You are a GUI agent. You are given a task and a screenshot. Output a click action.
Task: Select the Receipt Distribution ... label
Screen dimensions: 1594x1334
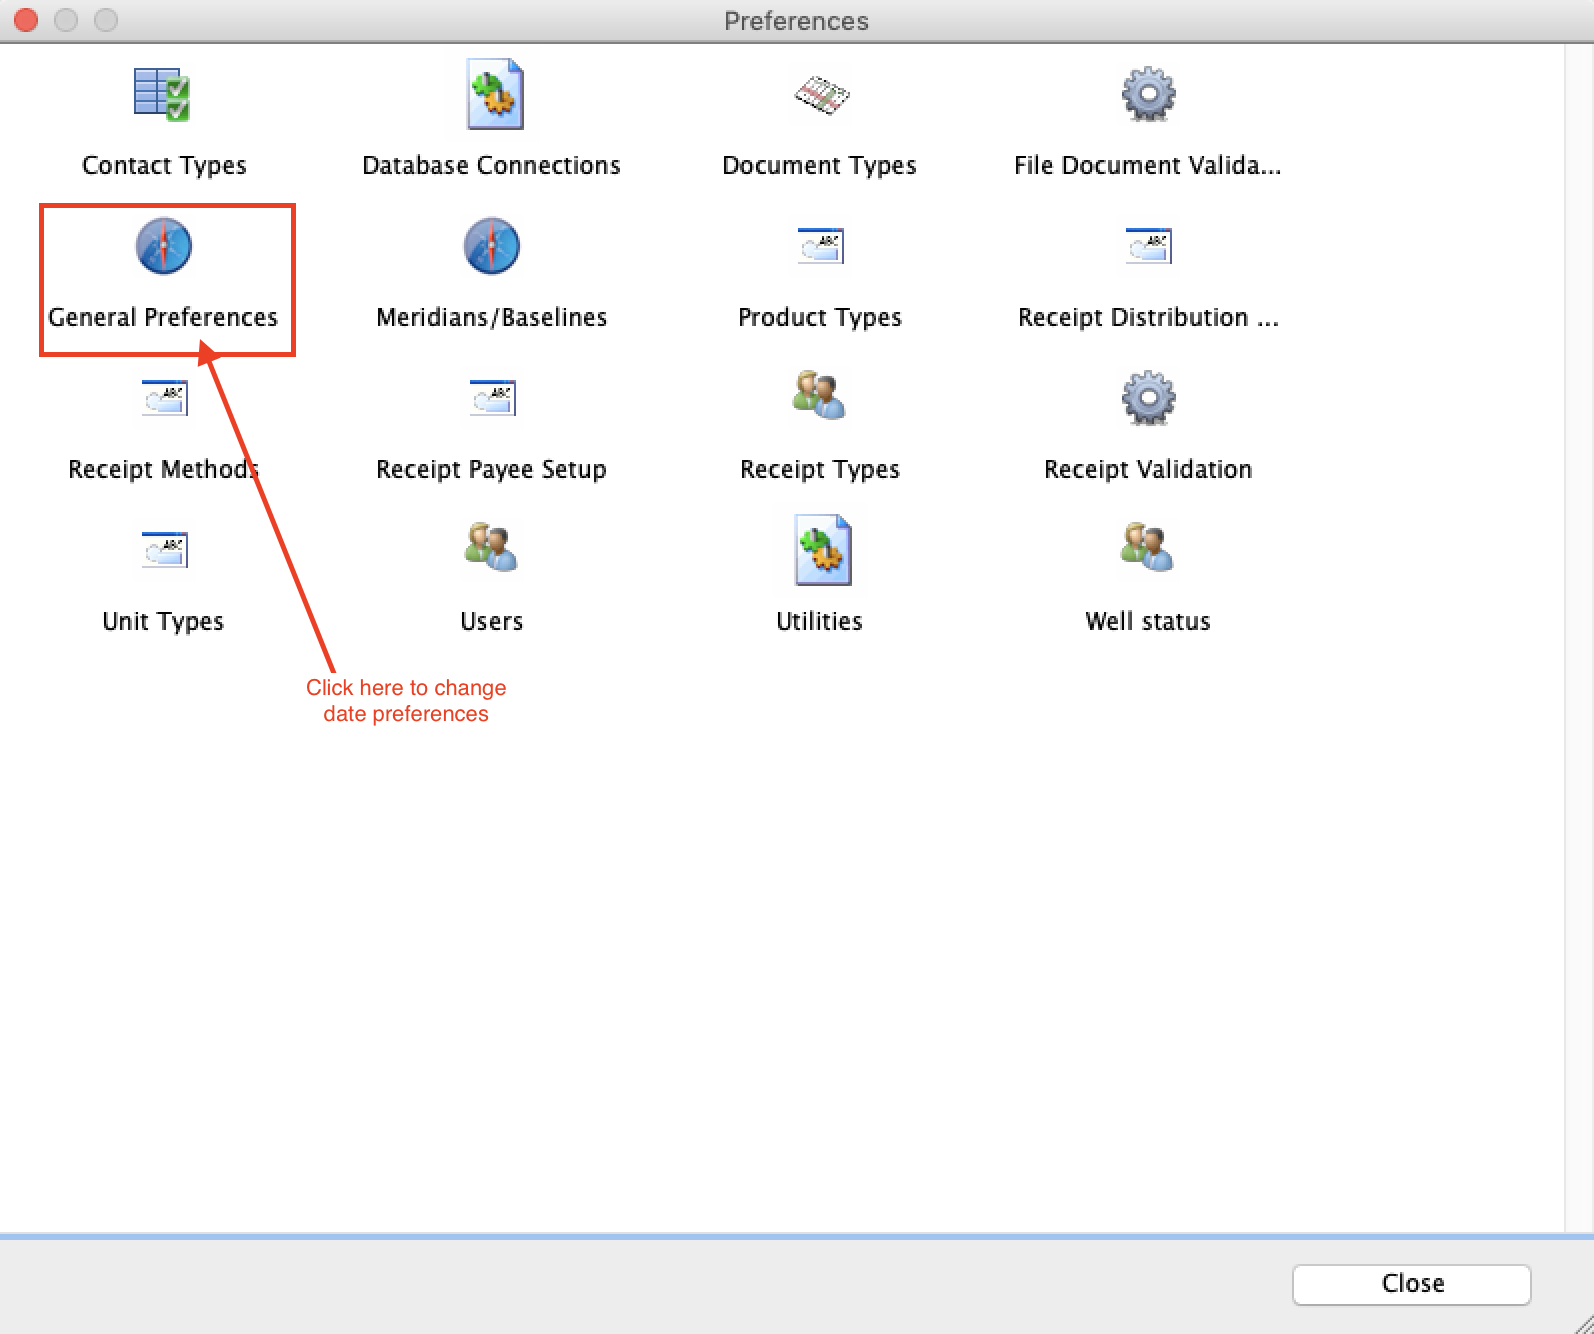point(1148,318)
